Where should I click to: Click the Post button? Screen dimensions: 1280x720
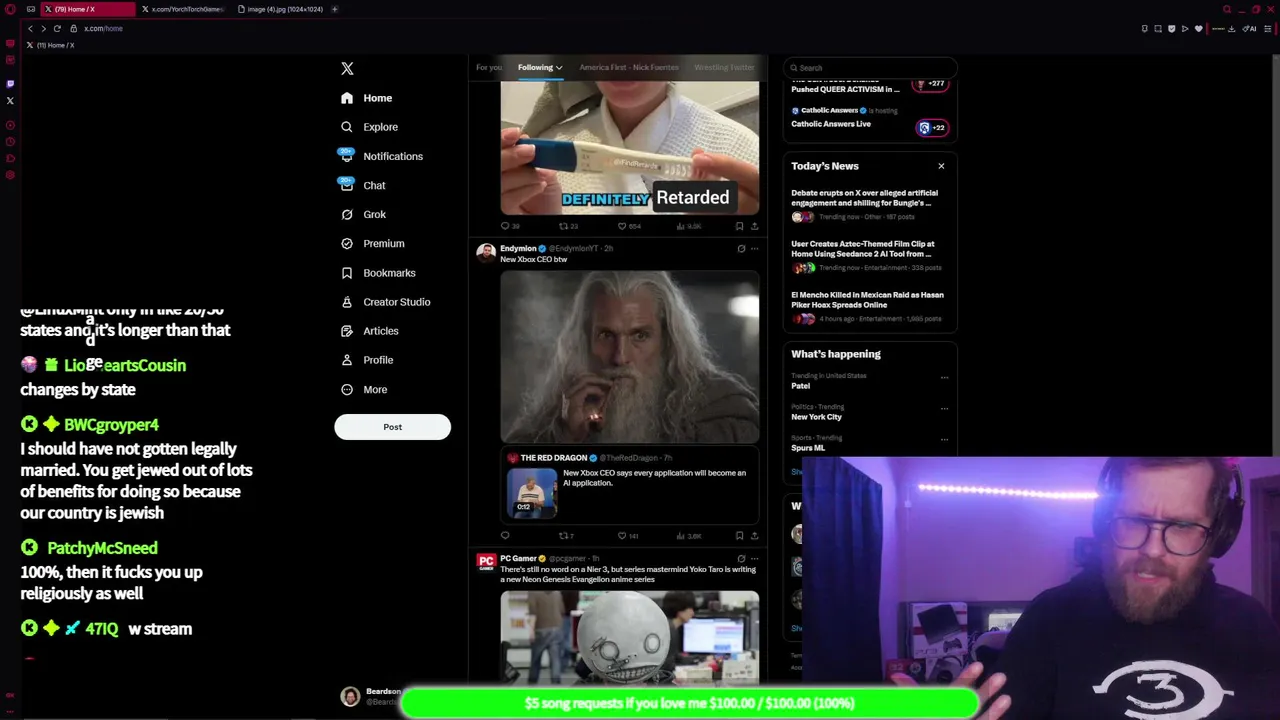(x=392, y=427)
